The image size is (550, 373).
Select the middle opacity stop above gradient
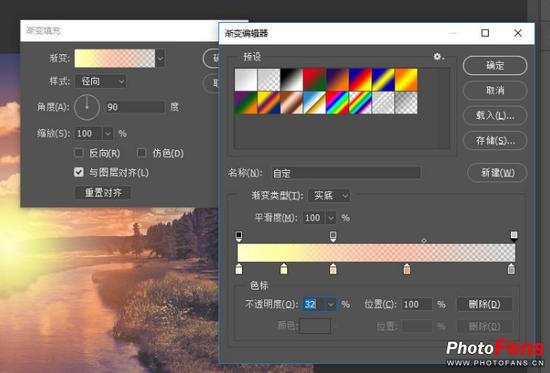pyautogui.click(x=333, y=236)
